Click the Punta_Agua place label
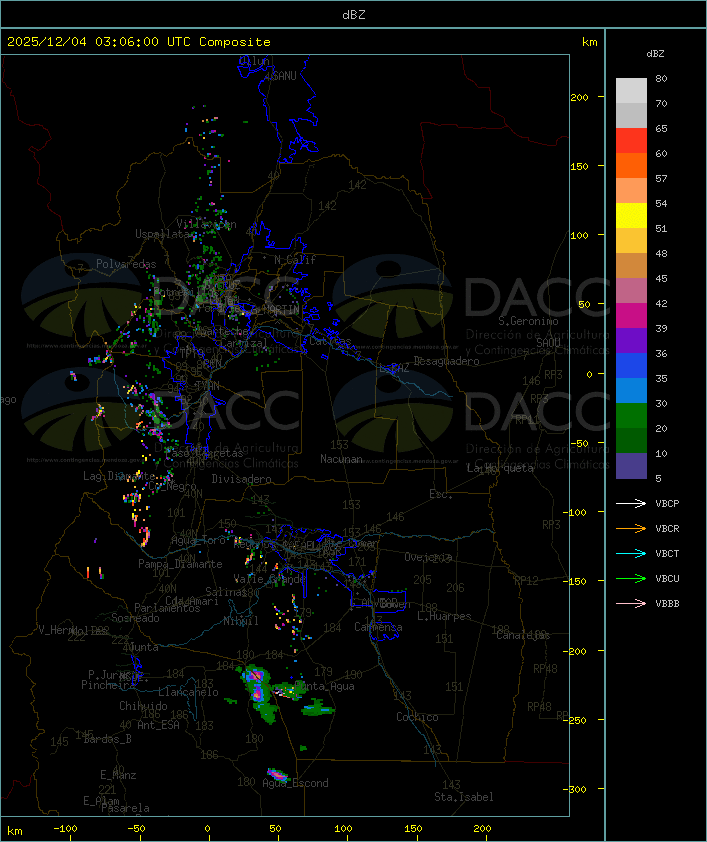This screenshot has height=842, width=707. click(326, 686)
